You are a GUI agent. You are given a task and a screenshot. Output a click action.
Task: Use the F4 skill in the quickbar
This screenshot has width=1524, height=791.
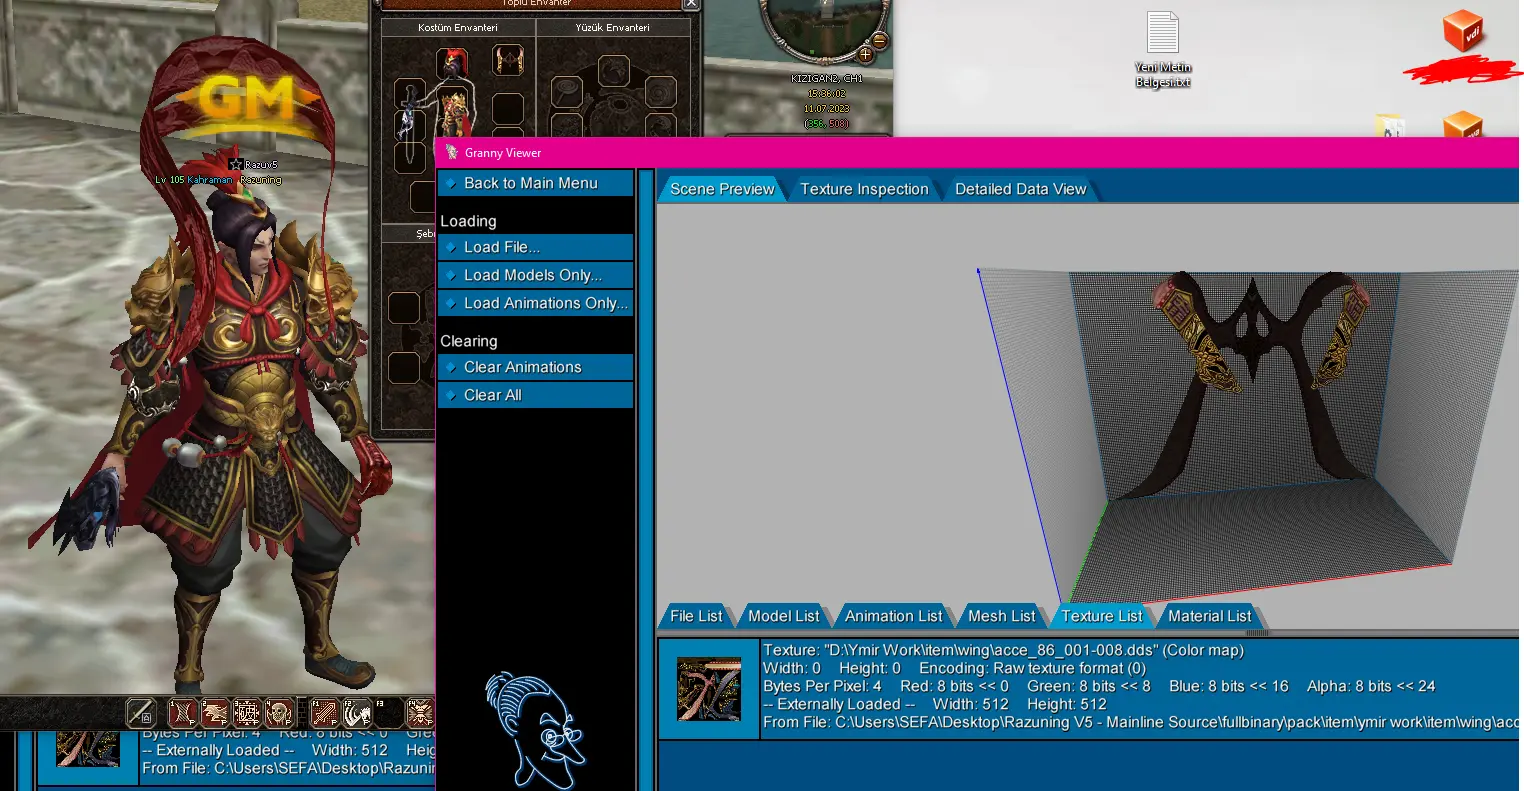coord(421,713)
